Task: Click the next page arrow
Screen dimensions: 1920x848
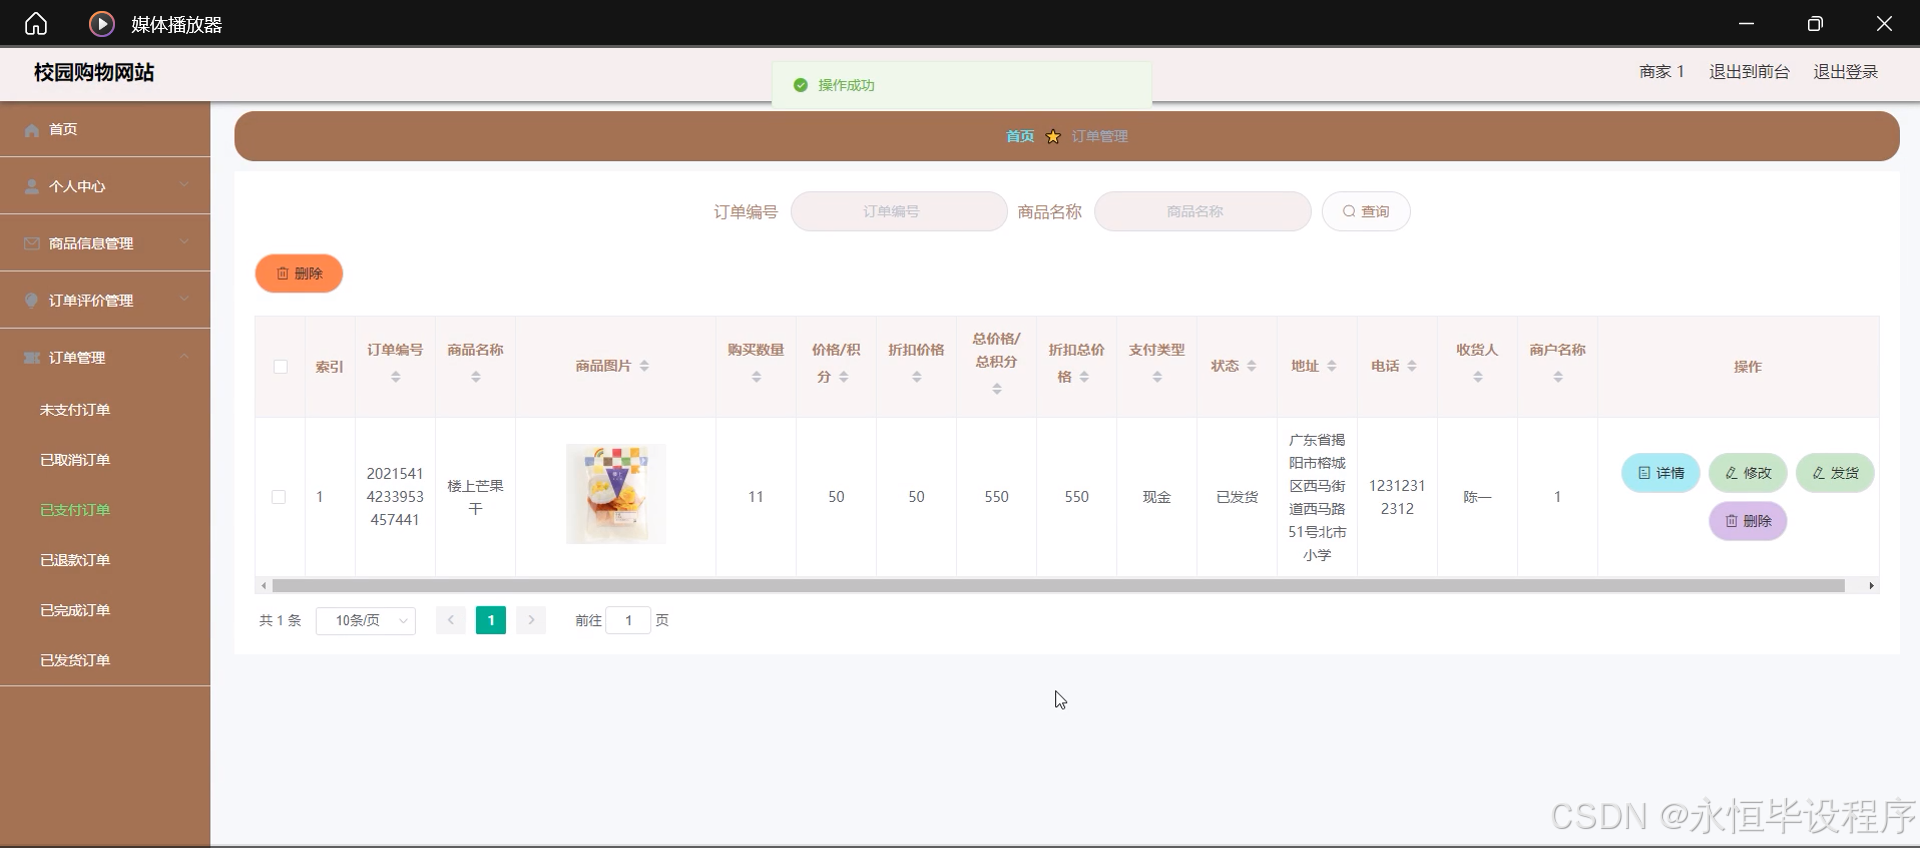Action: 531,620
